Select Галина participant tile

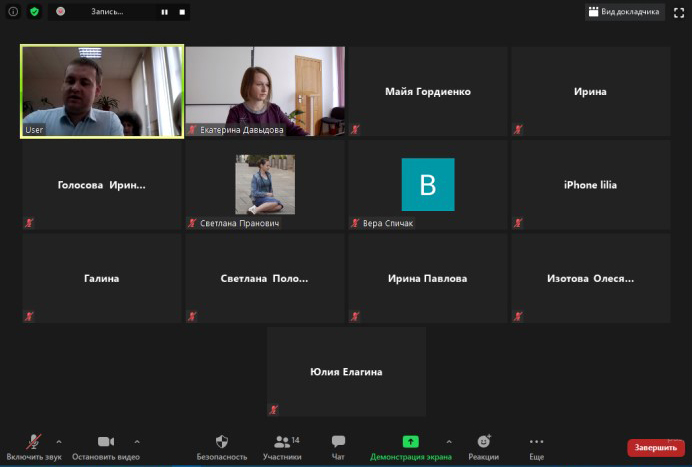pyautogui.click(x=102, y=278)
